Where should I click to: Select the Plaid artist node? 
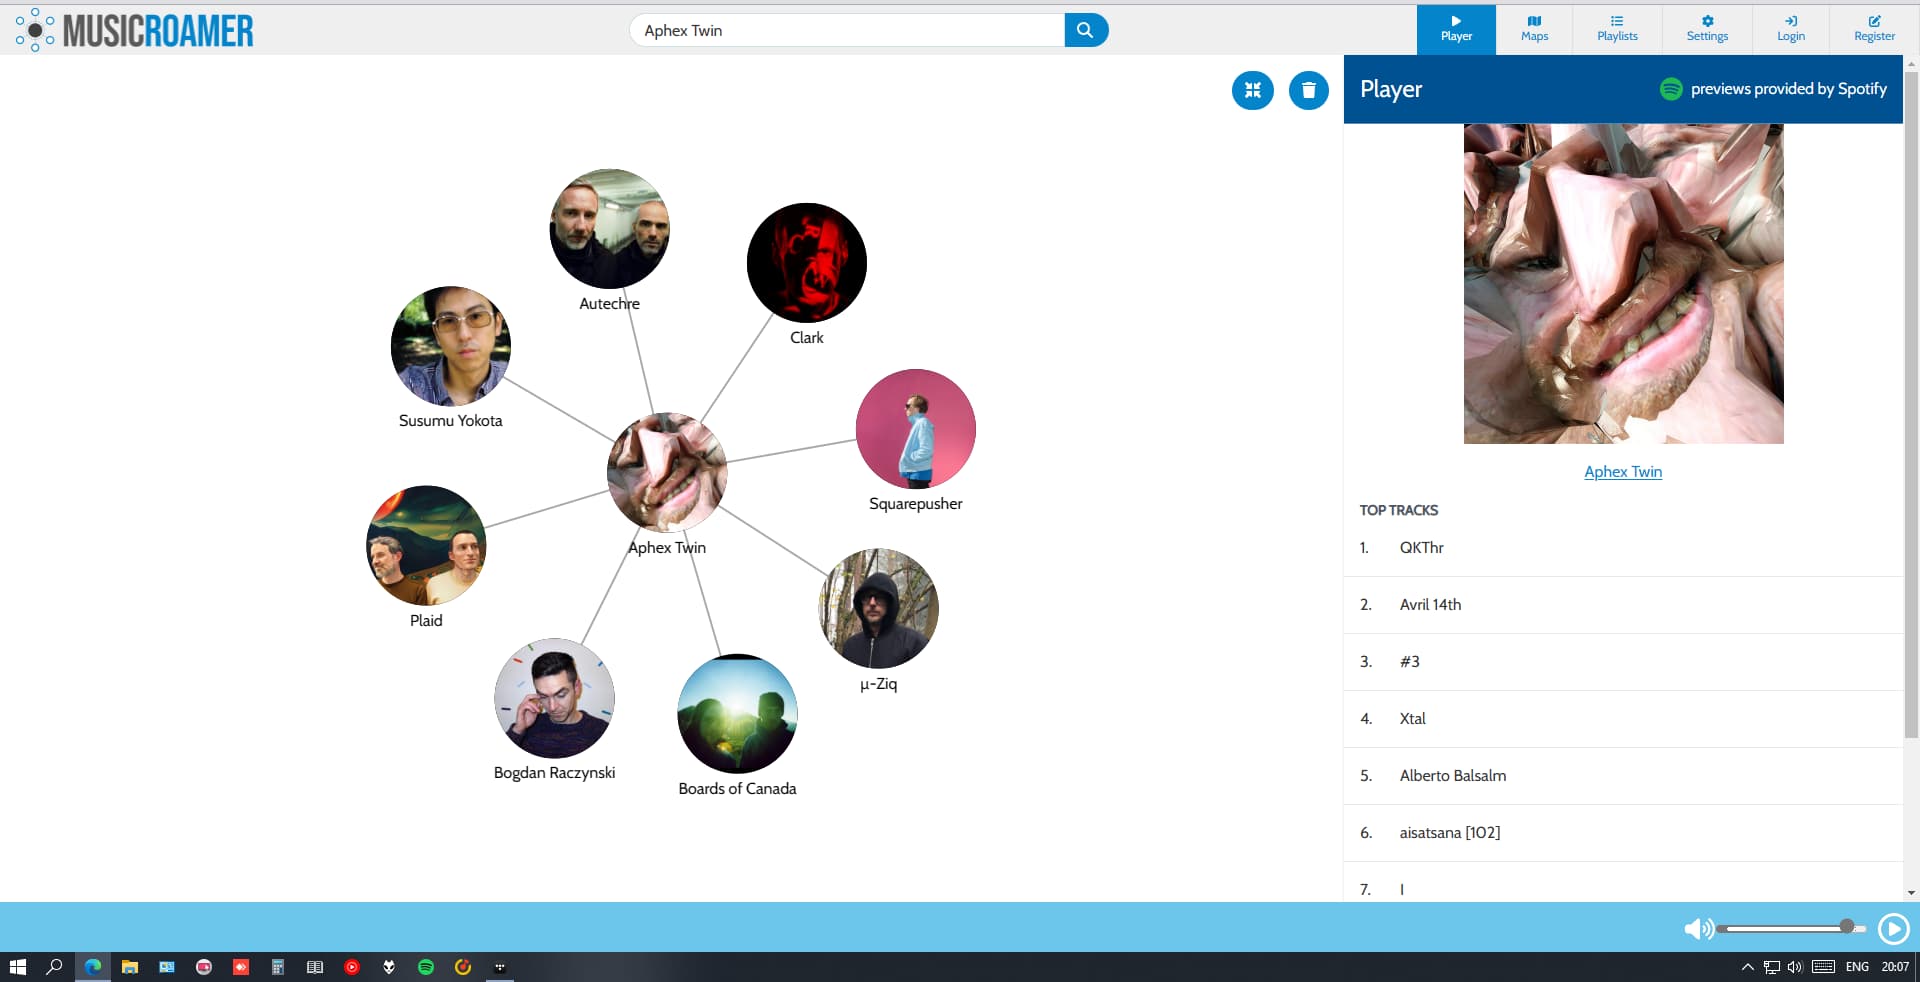(426, 545)
